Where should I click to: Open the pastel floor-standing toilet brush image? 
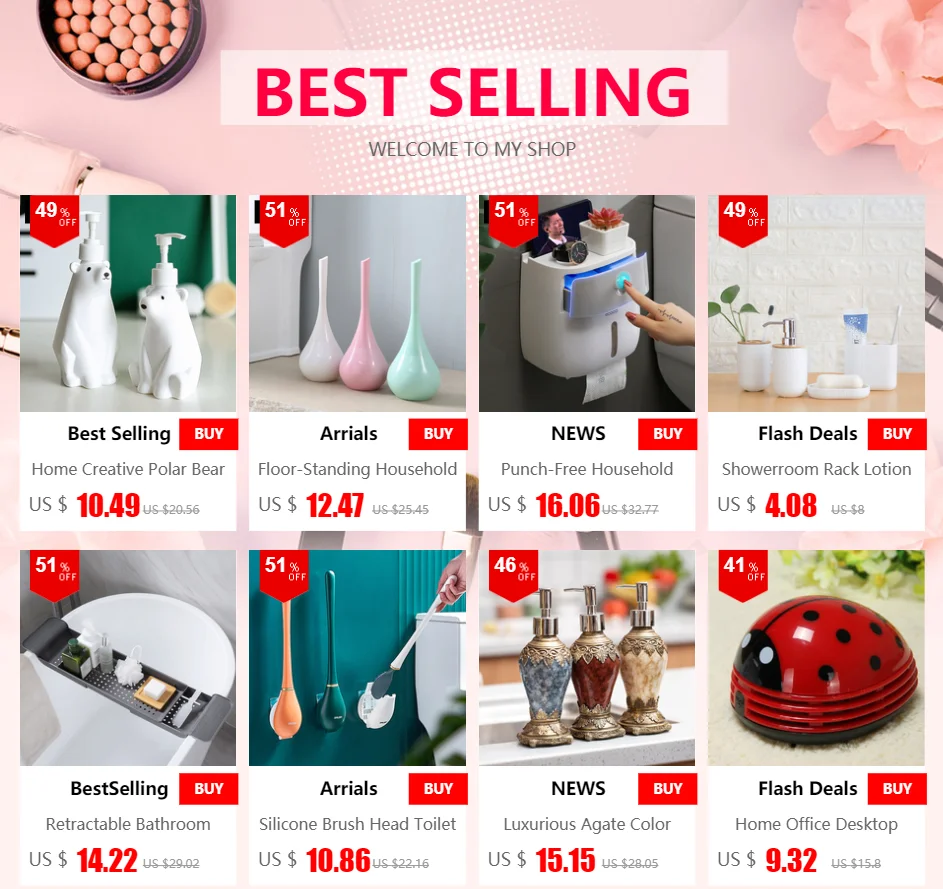(x=357, y=303)
